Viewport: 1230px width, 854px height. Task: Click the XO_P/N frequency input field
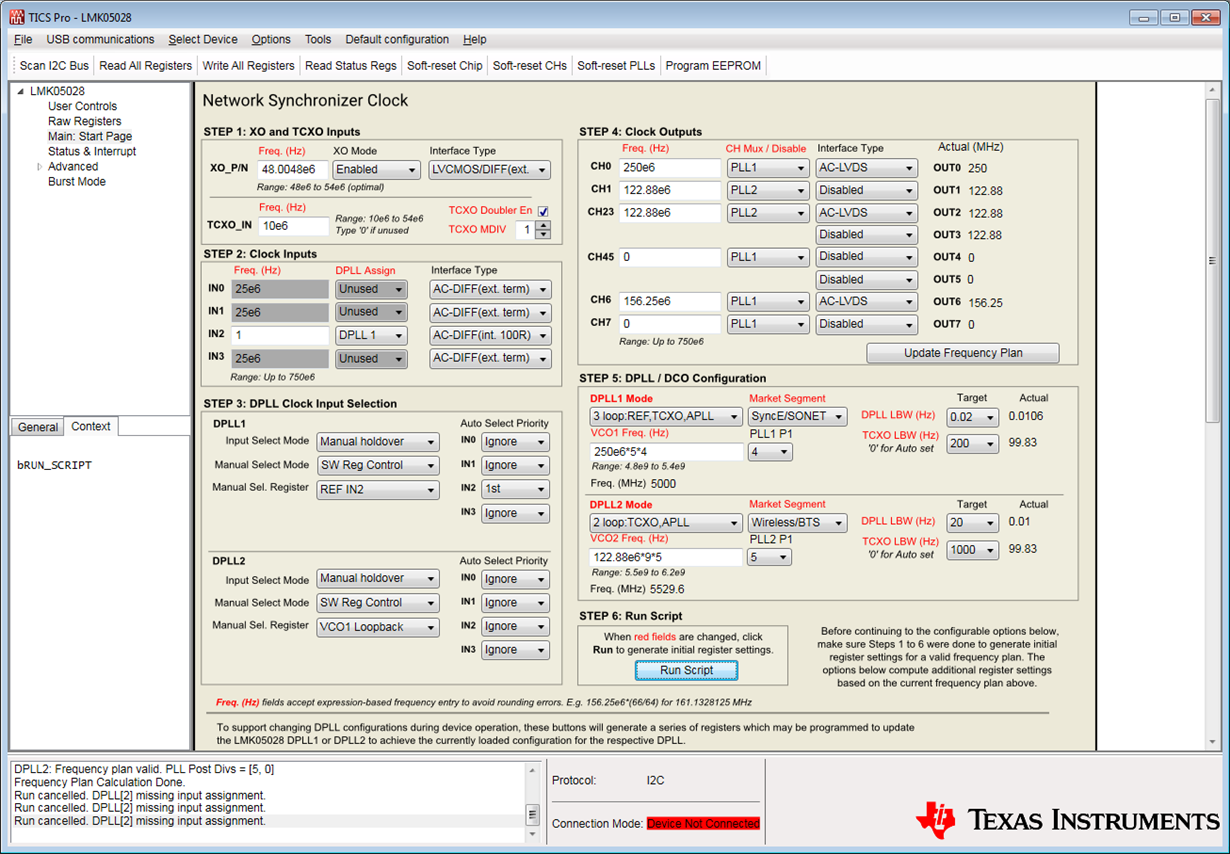click(293, 170)
